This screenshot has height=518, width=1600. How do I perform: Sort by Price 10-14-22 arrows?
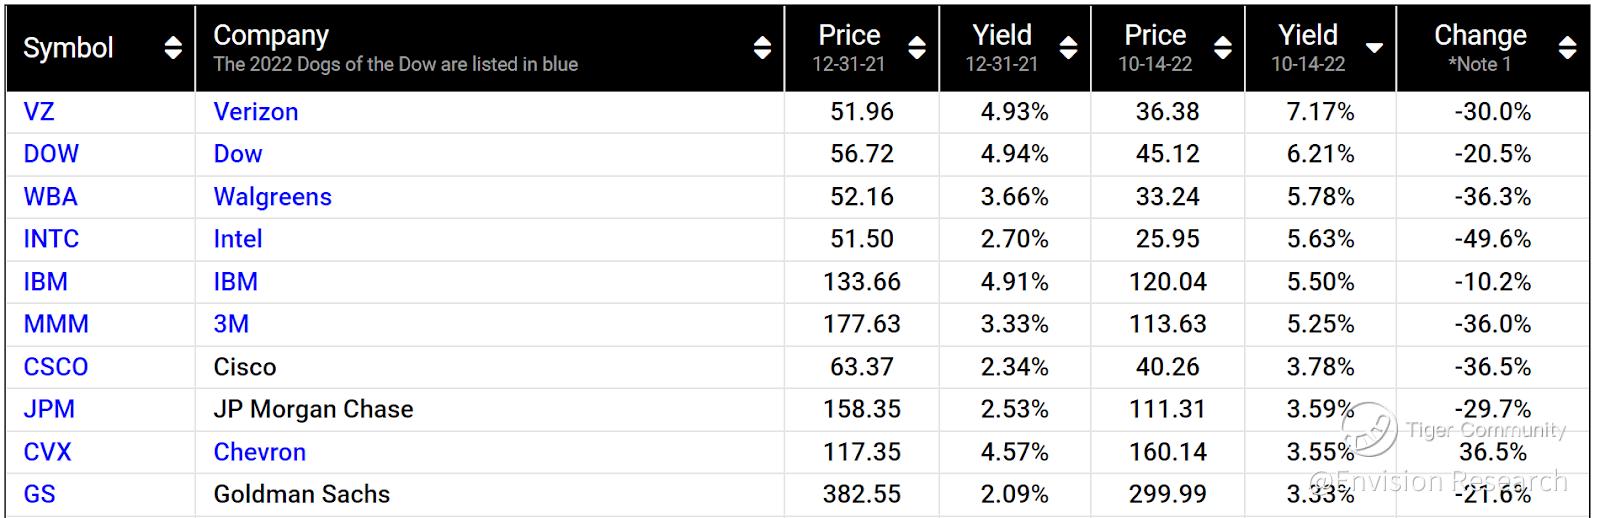[1222, 48]
